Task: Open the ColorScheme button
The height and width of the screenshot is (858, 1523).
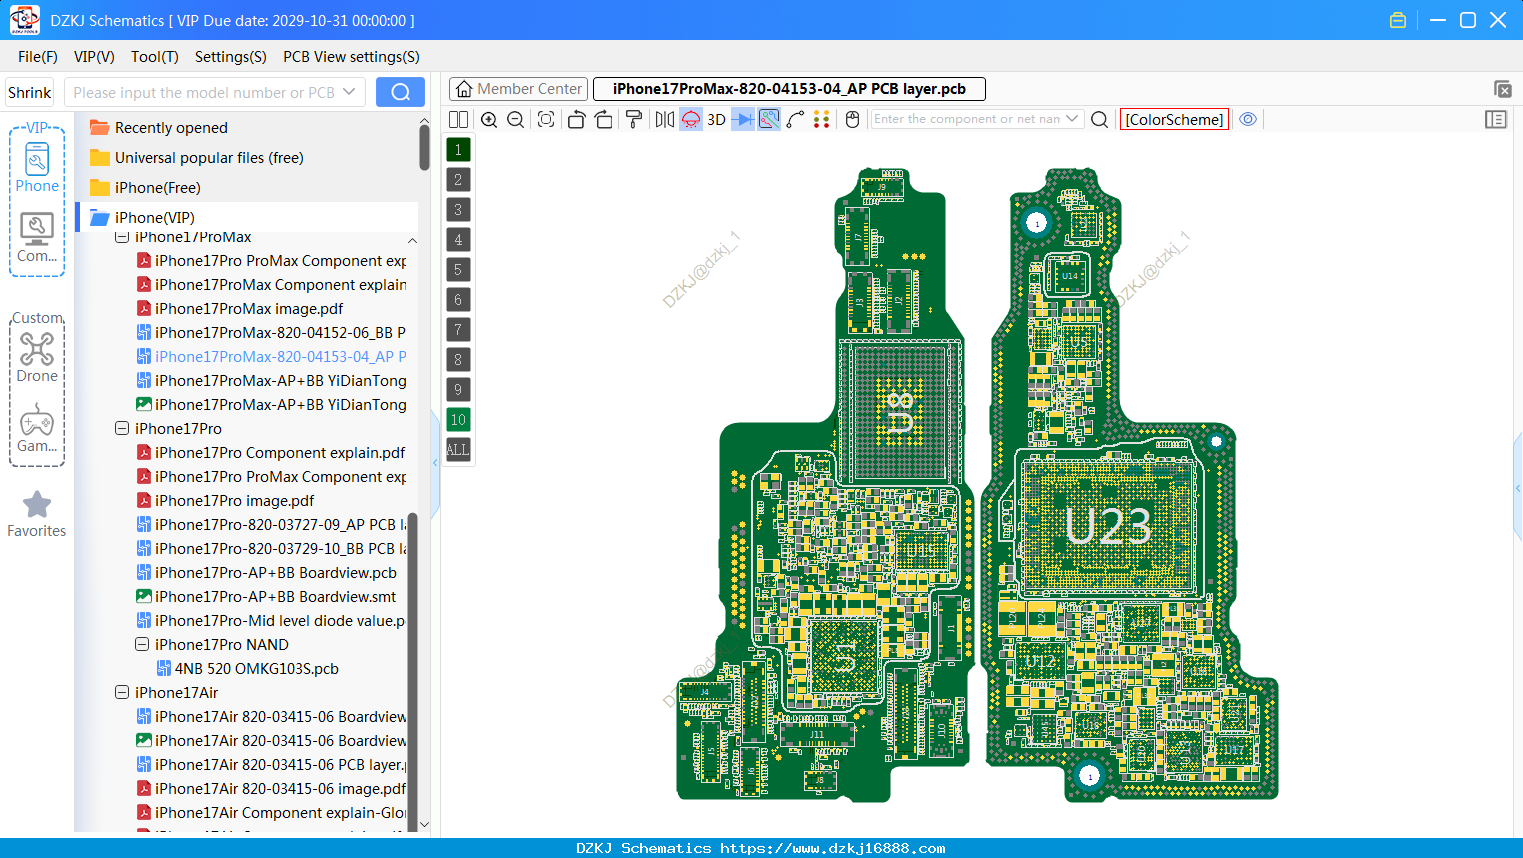Action: pos(1174,119)
